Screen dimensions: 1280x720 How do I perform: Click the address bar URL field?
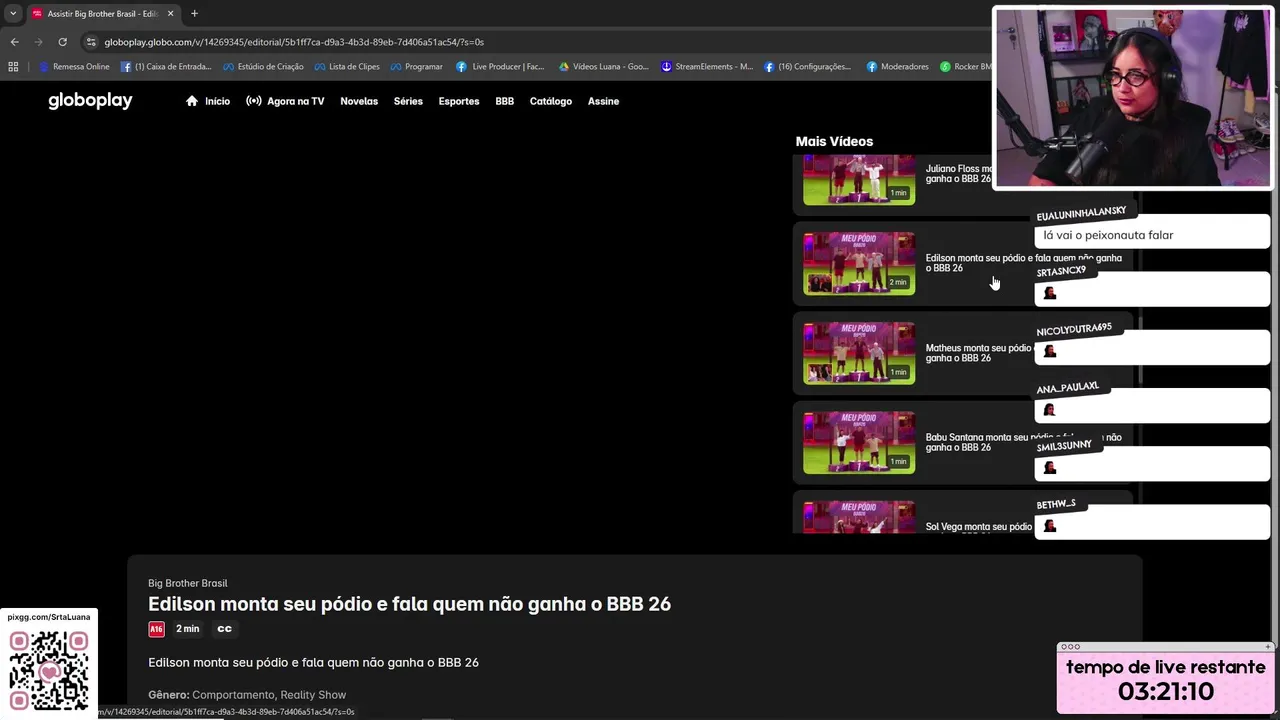pyautogui.click(x=294, y=42)
